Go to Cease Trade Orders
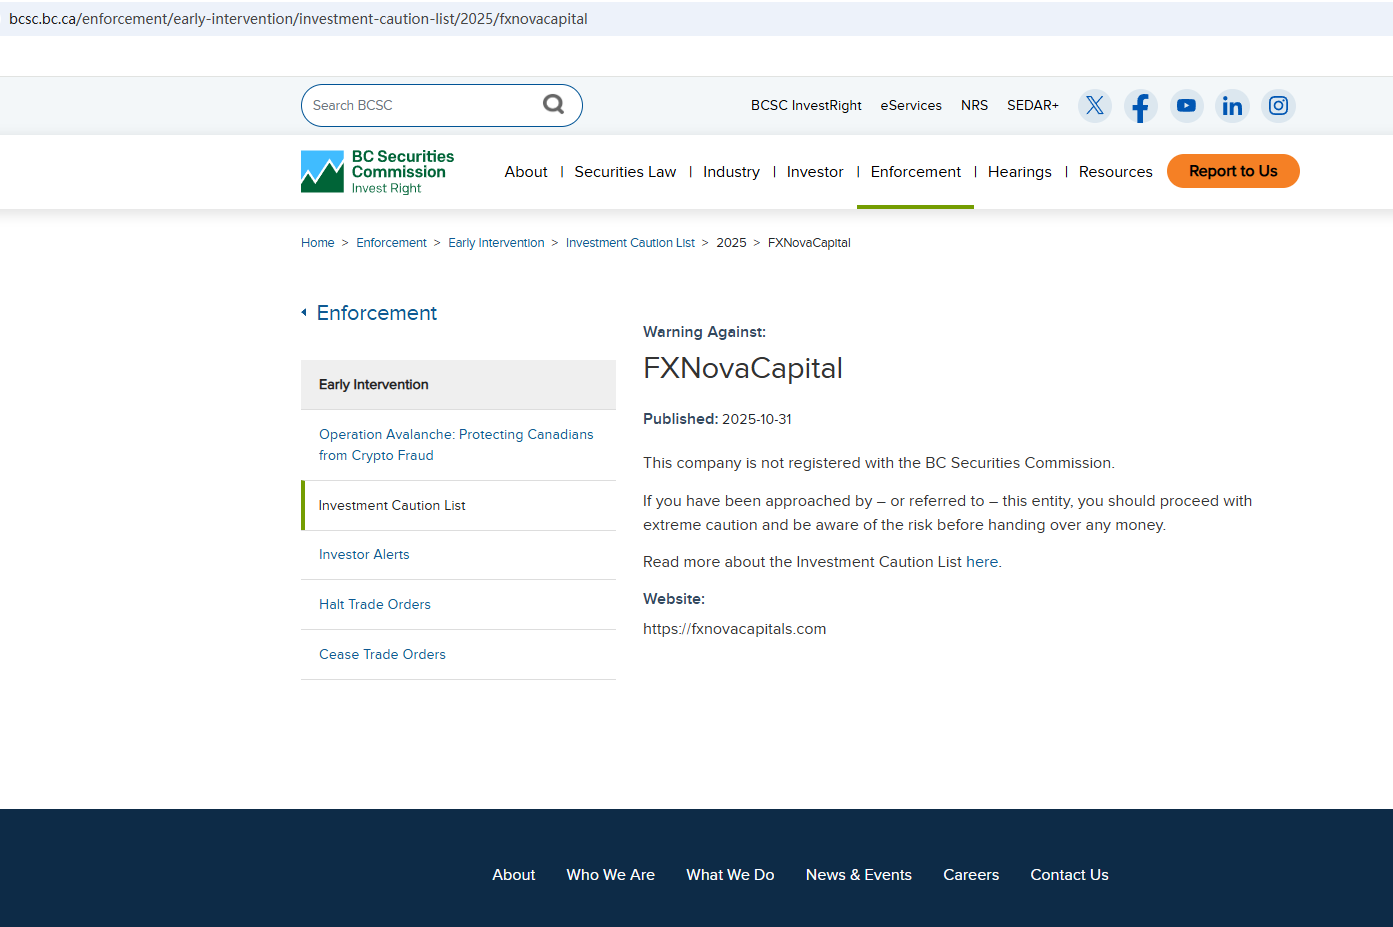 tap(382, 655)
